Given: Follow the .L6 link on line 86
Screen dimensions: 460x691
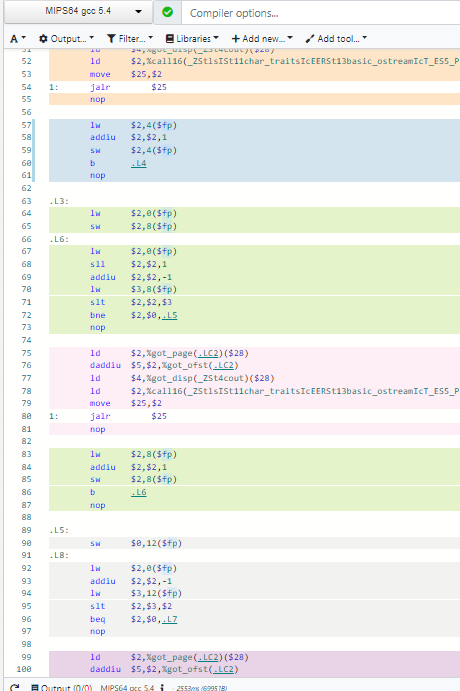Looking at the screenshot, I should [x=138, y=493].
